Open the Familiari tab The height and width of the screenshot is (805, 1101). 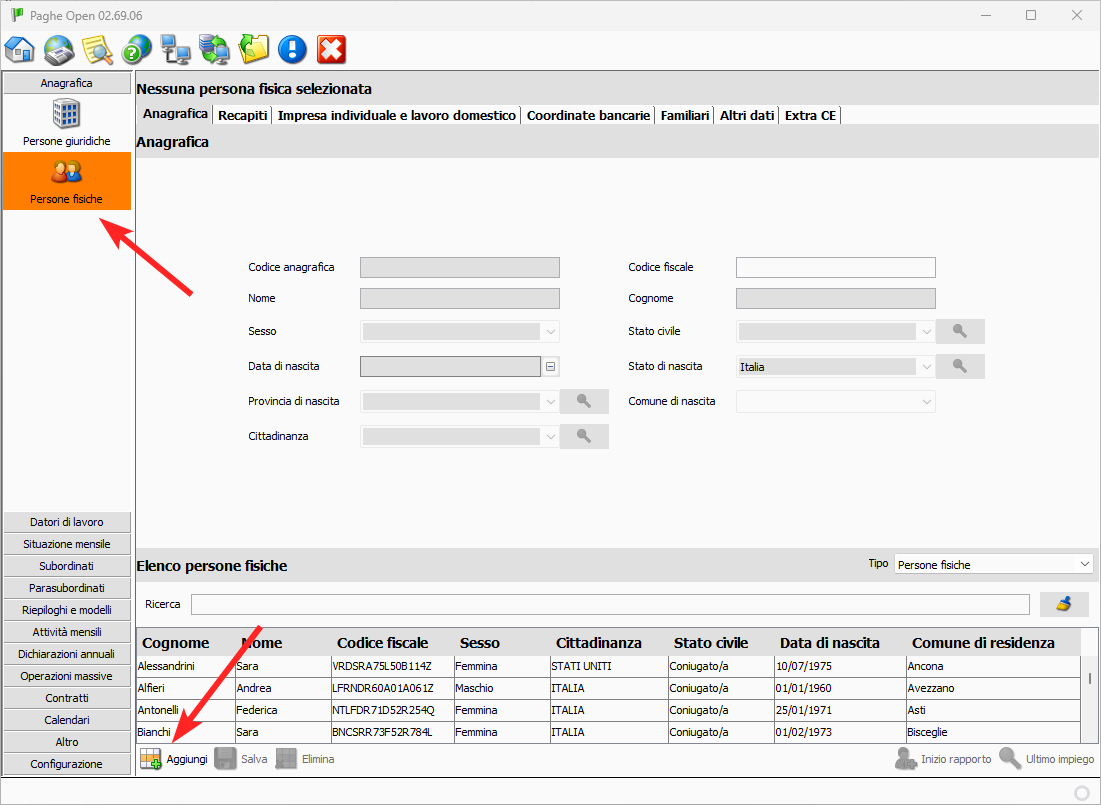tap(685, 115)
